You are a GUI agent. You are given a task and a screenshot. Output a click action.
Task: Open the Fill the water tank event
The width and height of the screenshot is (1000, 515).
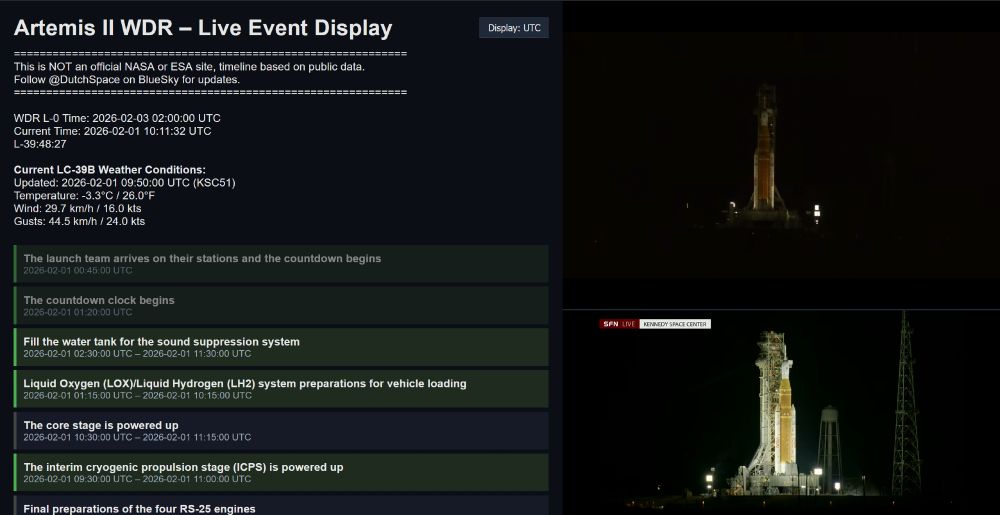coord(281,347)
